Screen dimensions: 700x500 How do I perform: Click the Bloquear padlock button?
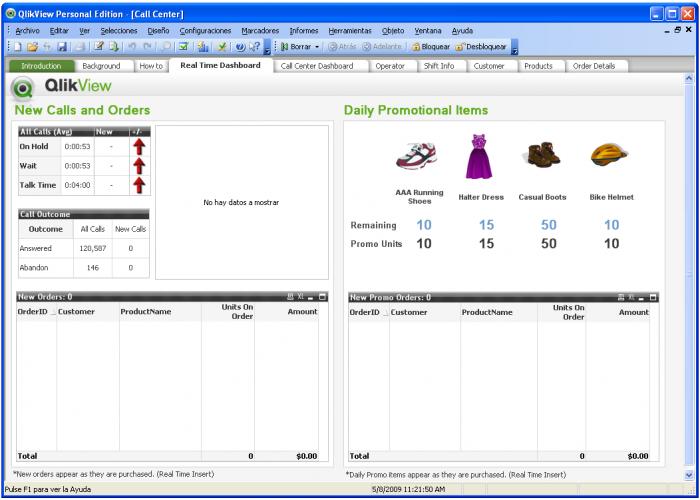(x=431, y=47)
